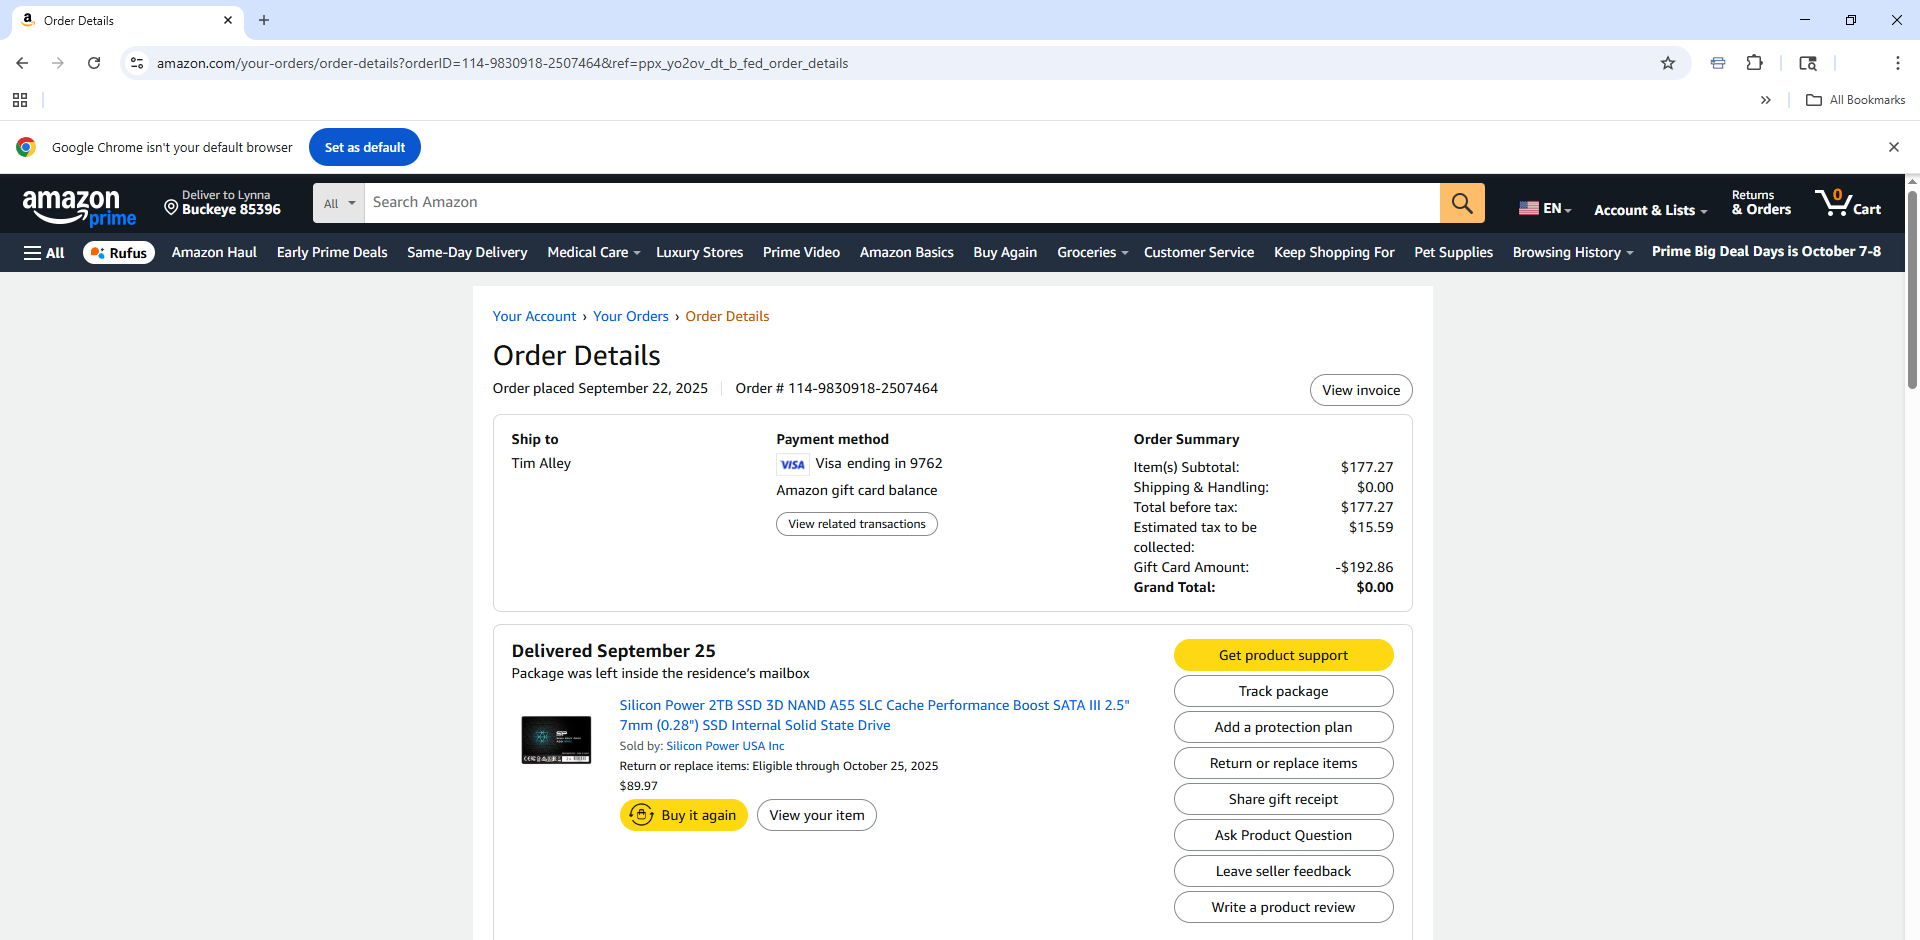Expand the search category All dropdown

[x=339, y=203]
